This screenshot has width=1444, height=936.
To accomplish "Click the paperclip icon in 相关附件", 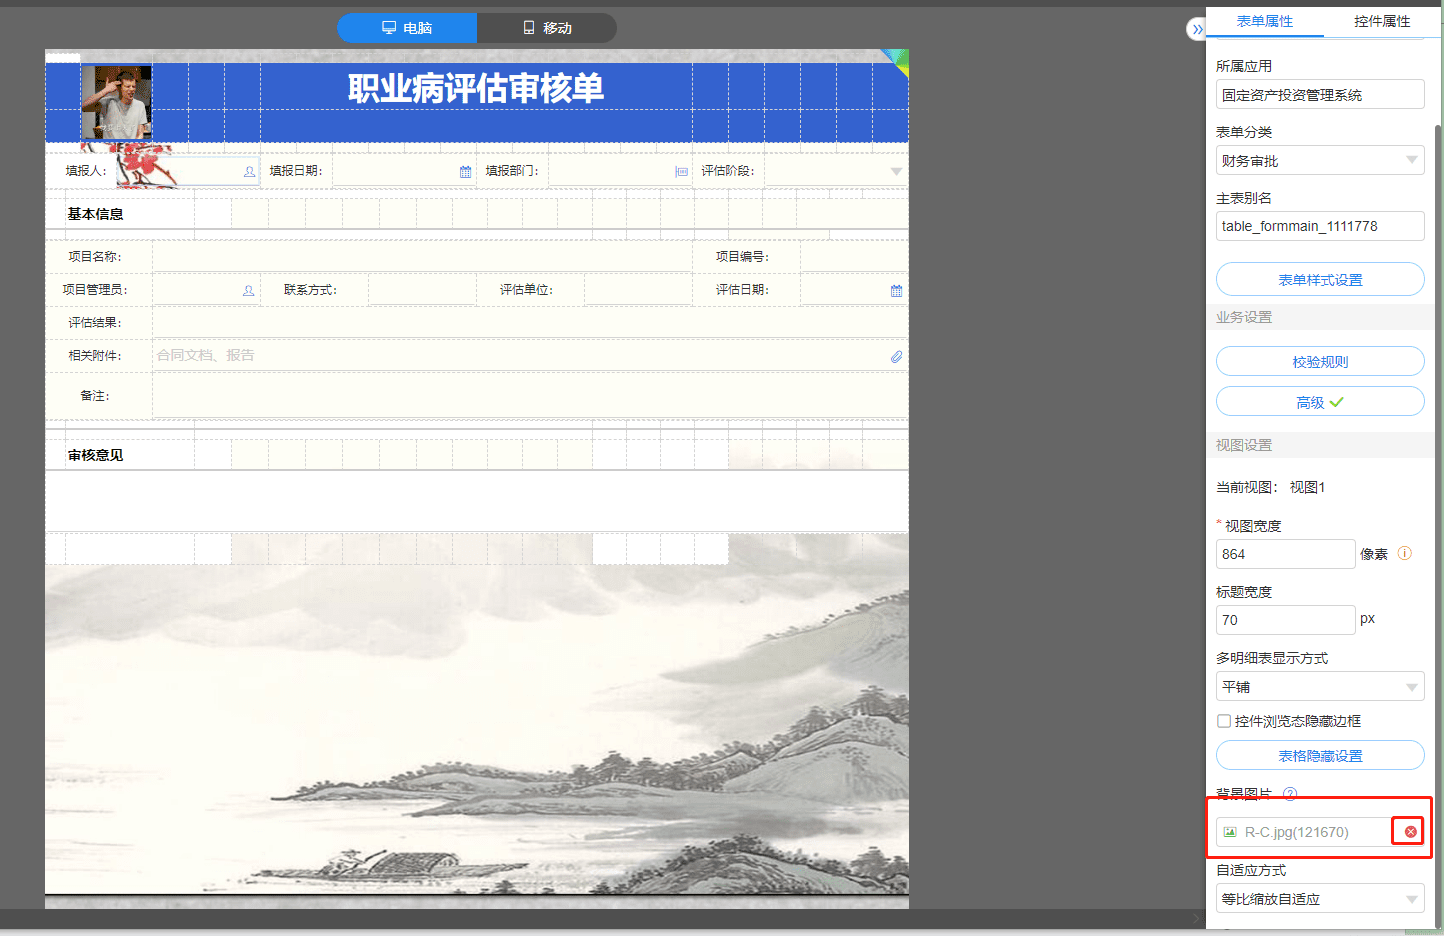I will [x=896, y=356].
